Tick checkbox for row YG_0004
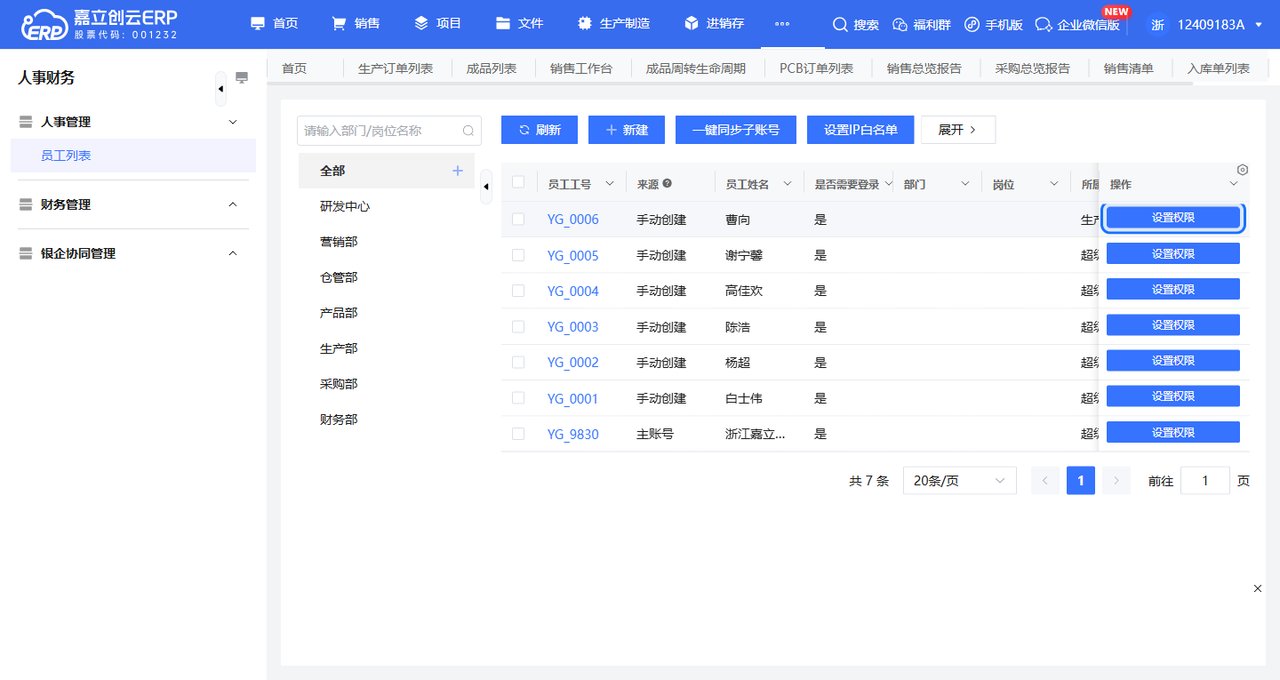 (518, 291)
